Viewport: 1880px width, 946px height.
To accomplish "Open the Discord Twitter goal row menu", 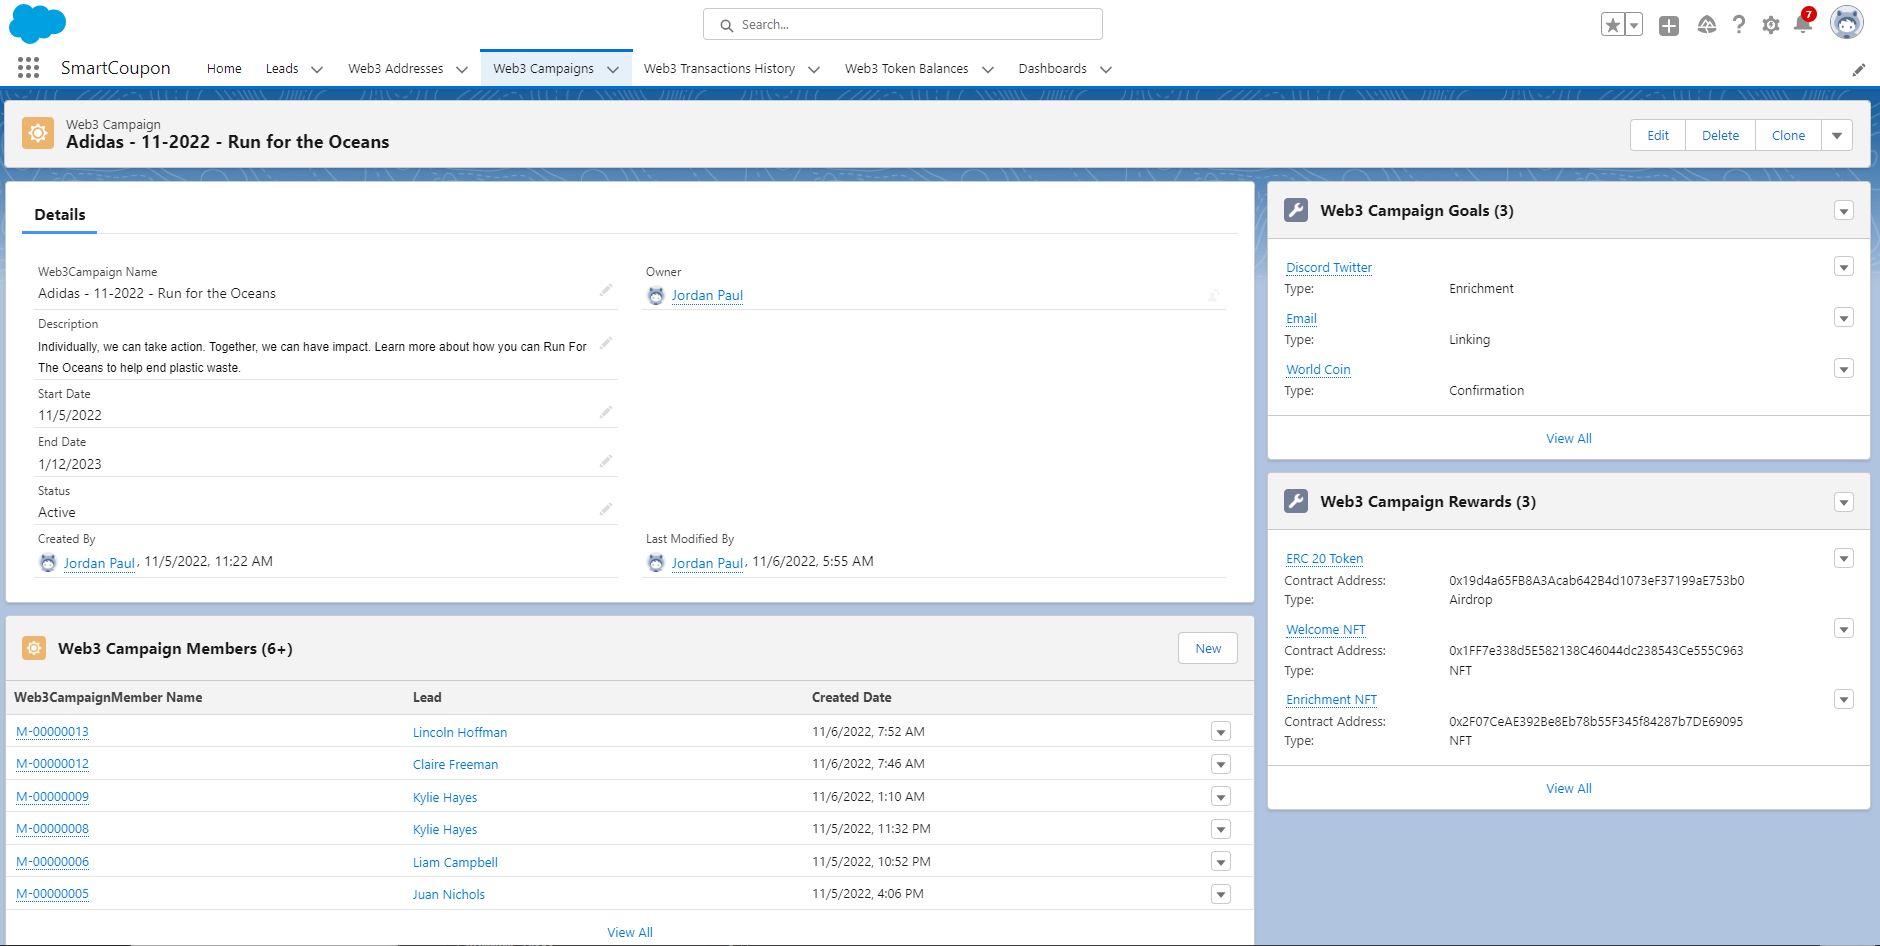I will pyautogui.click(x=1844, y=266).
